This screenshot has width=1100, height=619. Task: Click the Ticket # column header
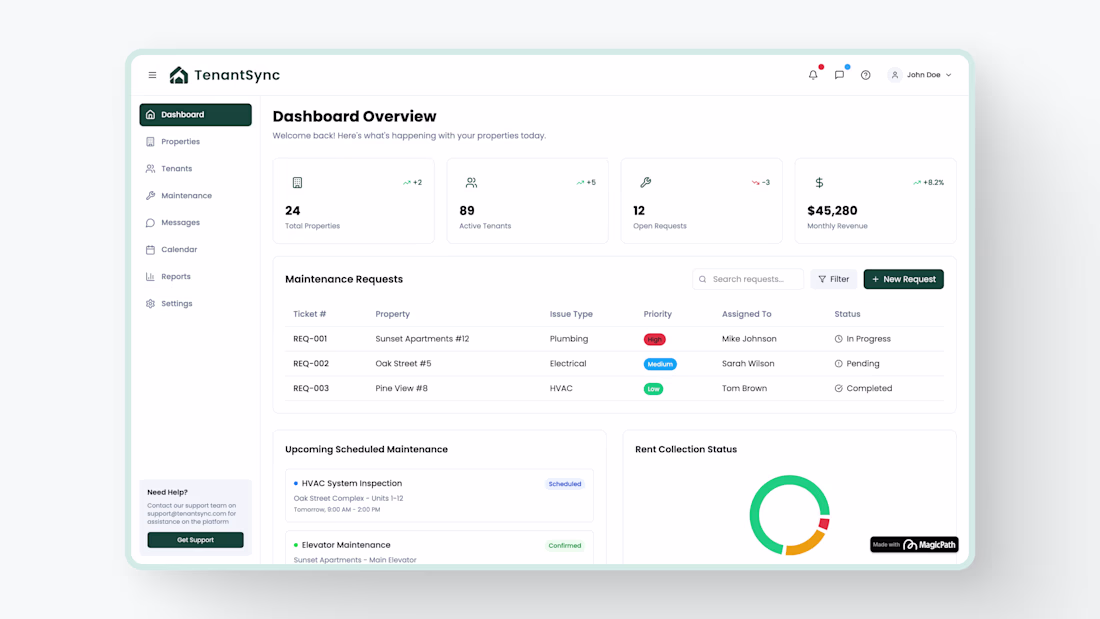[x=309, y=314]
